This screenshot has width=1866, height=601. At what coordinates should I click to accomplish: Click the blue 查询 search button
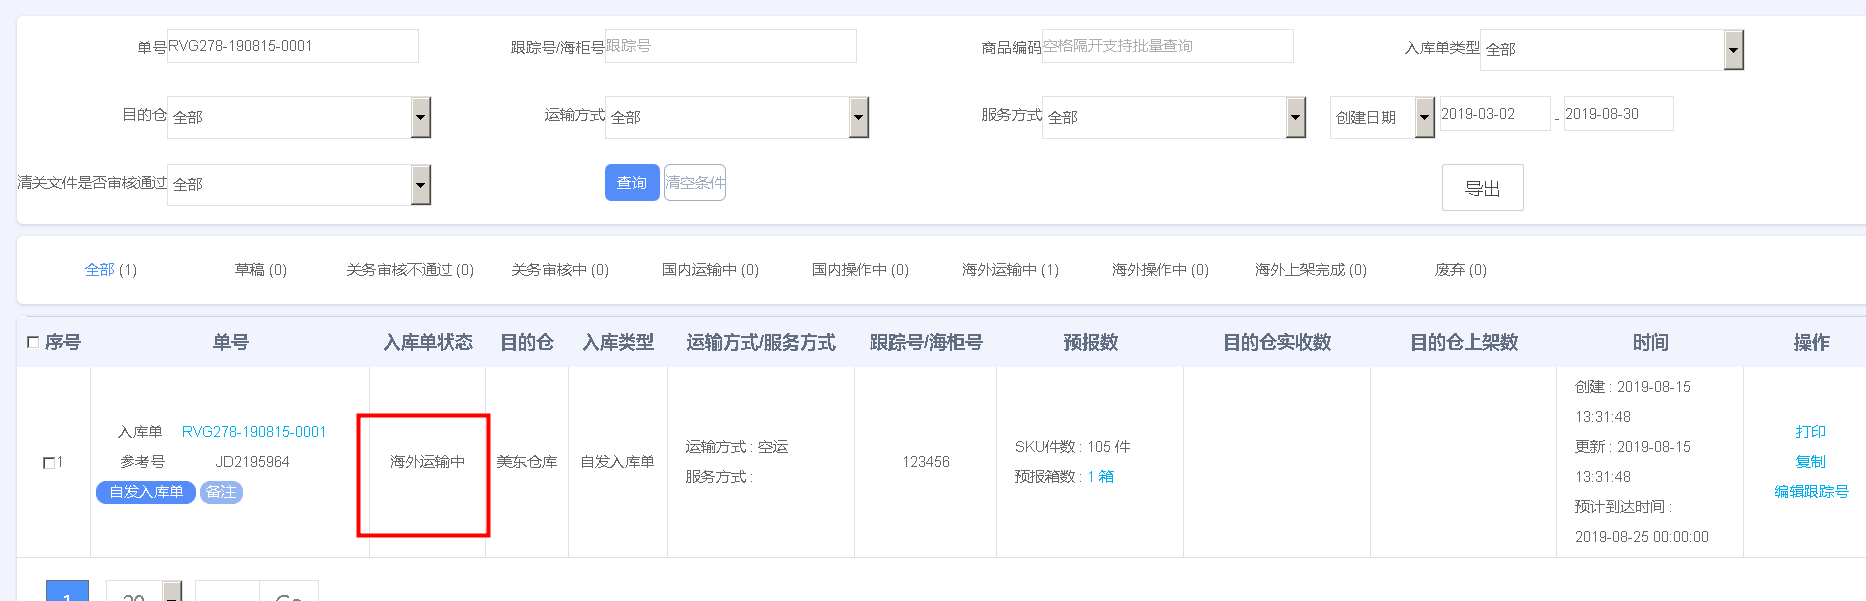click(632, 183)
